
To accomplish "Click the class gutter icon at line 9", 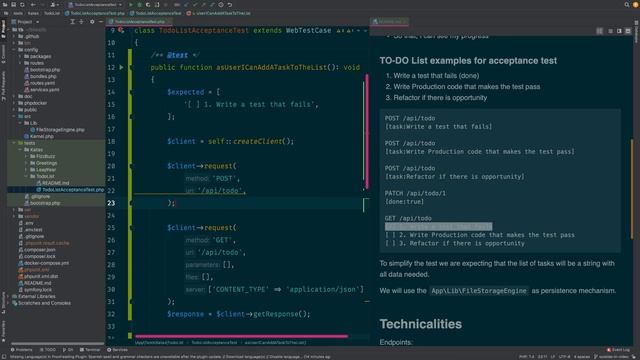I will (121, 30).
